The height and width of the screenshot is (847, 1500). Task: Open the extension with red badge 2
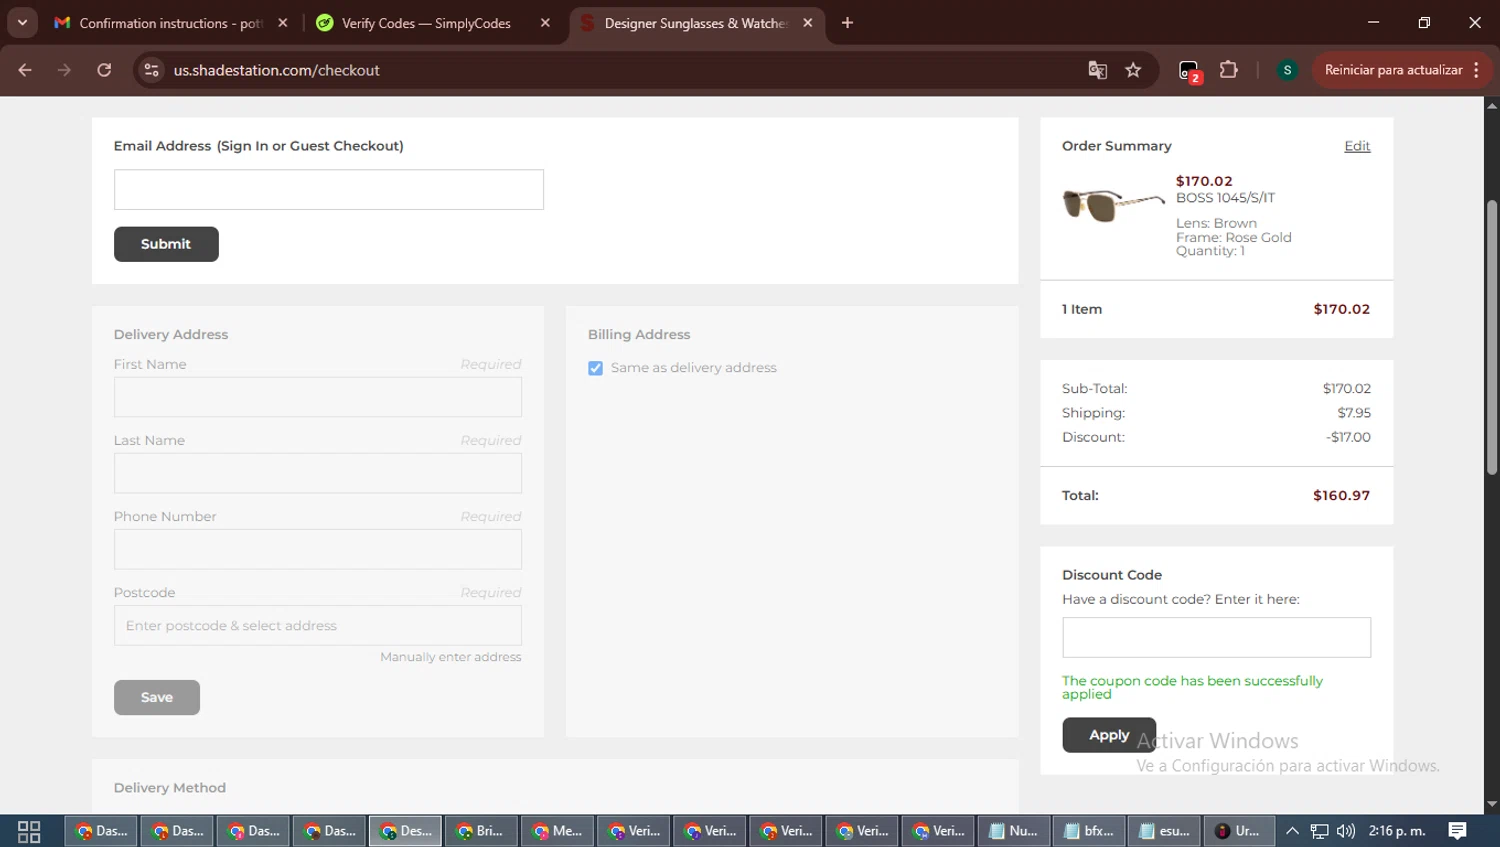1188,71
